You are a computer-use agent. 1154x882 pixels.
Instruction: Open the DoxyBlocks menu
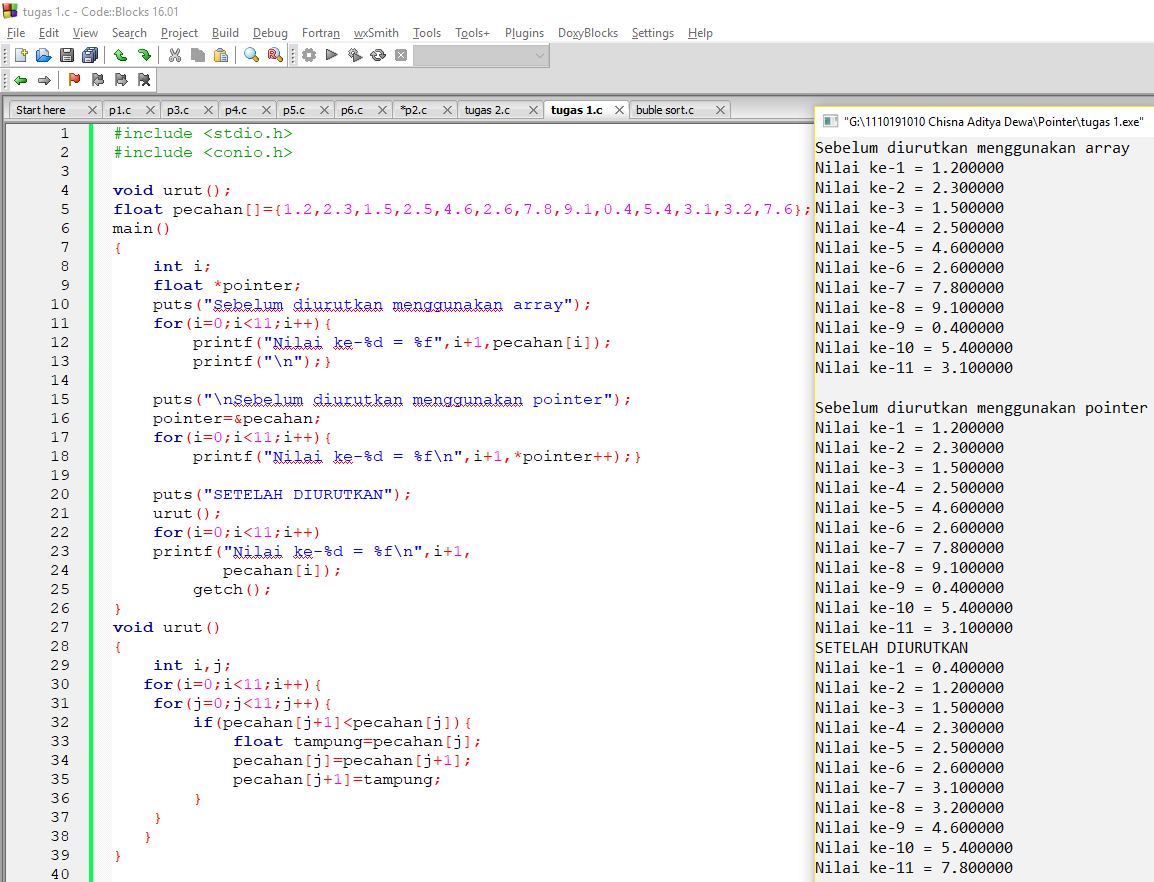tap(587, 33)
